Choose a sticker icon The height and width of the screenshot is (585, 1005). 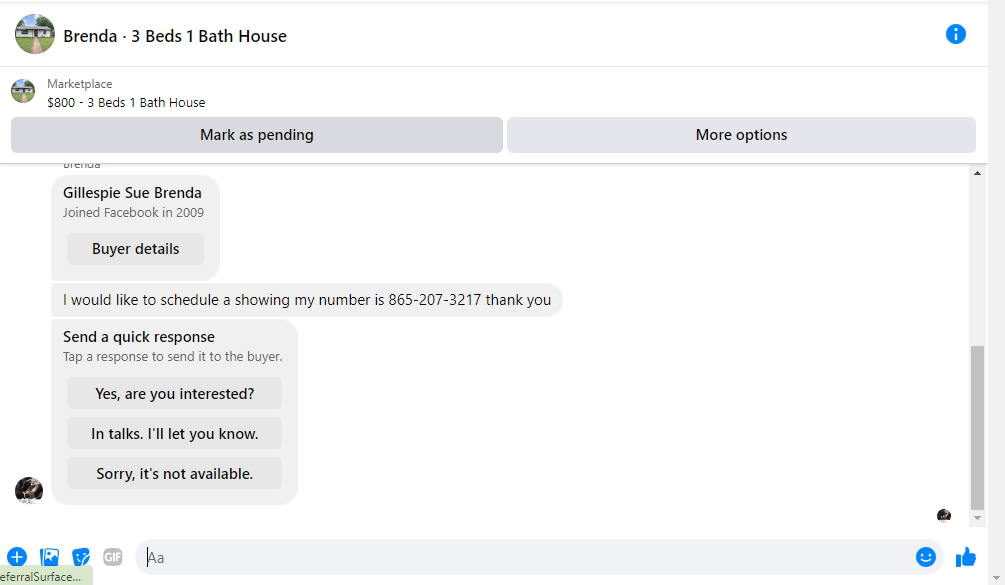click(x=81, y=557)
